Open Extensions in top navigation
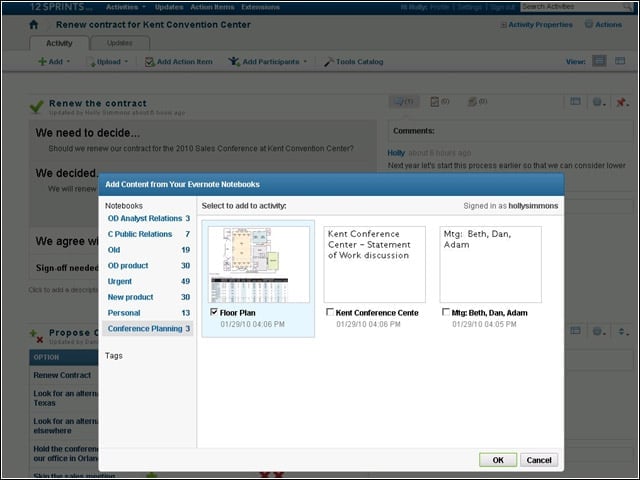The width and height of the screenshot is (640, 480). [260, 7]
